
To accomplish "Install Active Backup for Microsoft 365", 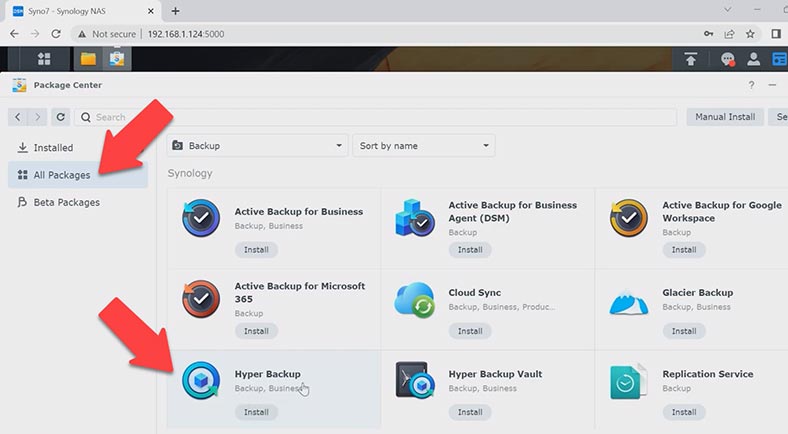I will 256,331.
